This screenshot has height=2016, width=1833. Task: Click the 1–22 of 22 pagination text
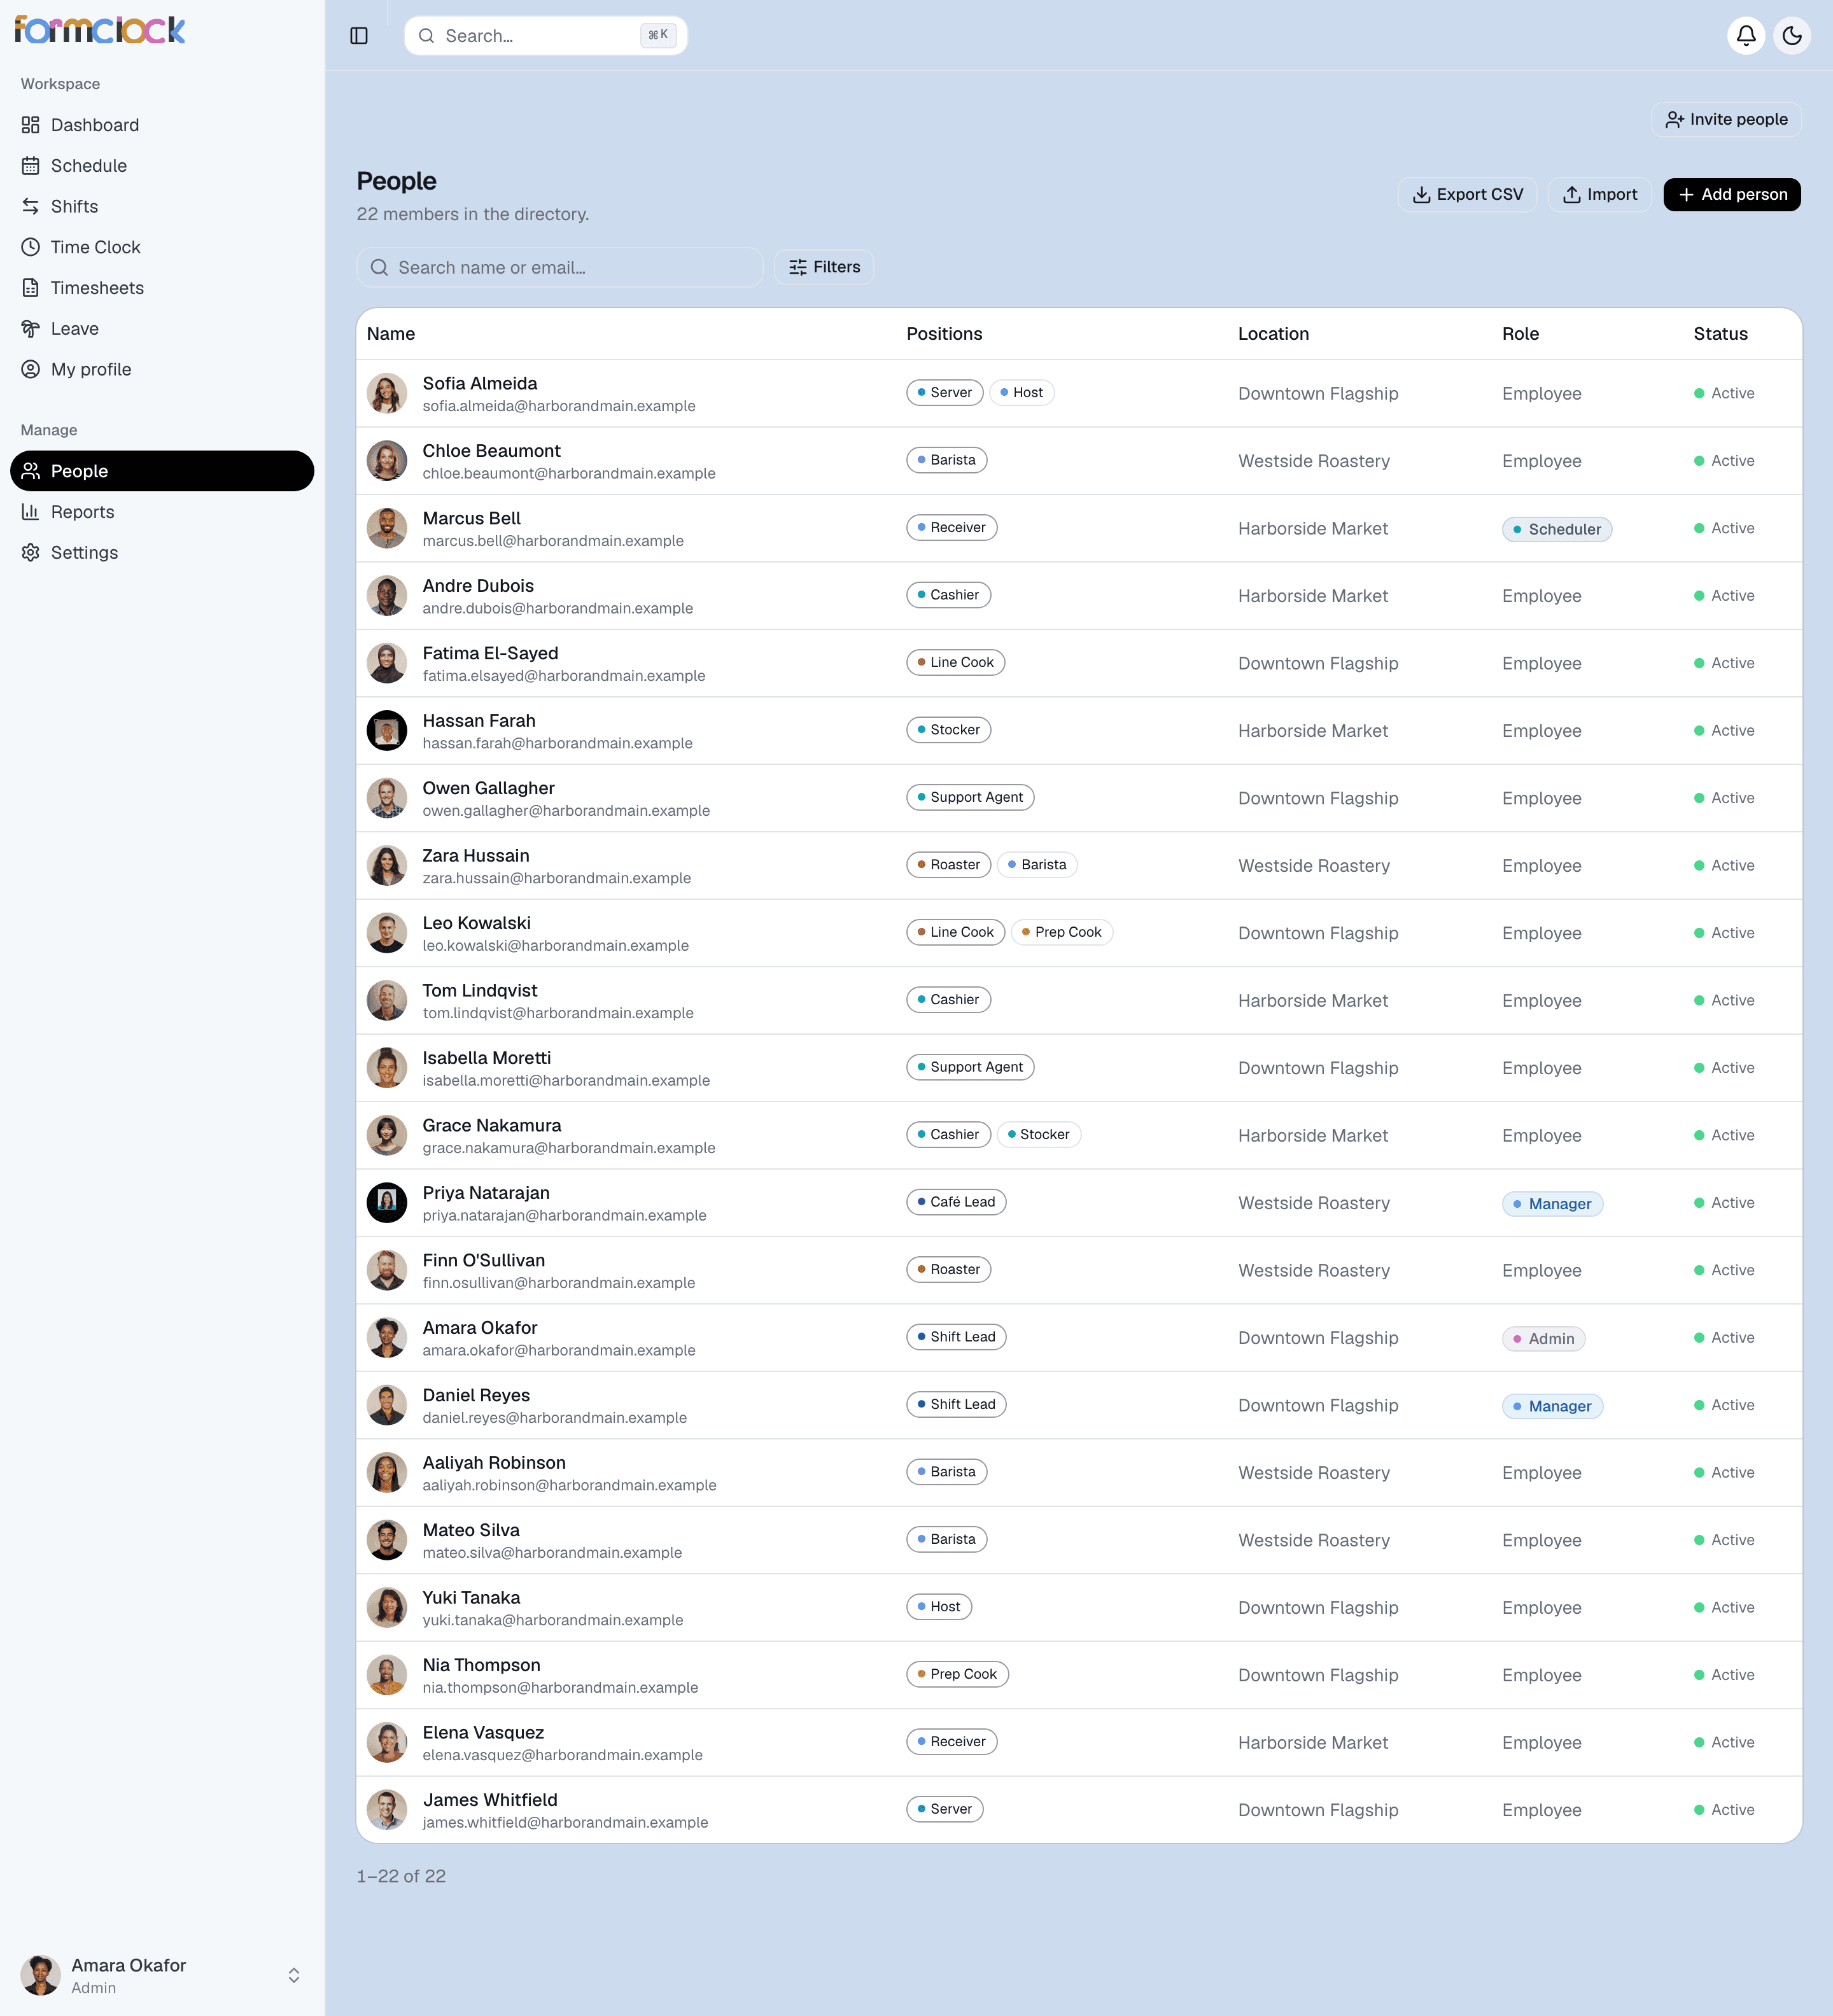(401, 1877)
